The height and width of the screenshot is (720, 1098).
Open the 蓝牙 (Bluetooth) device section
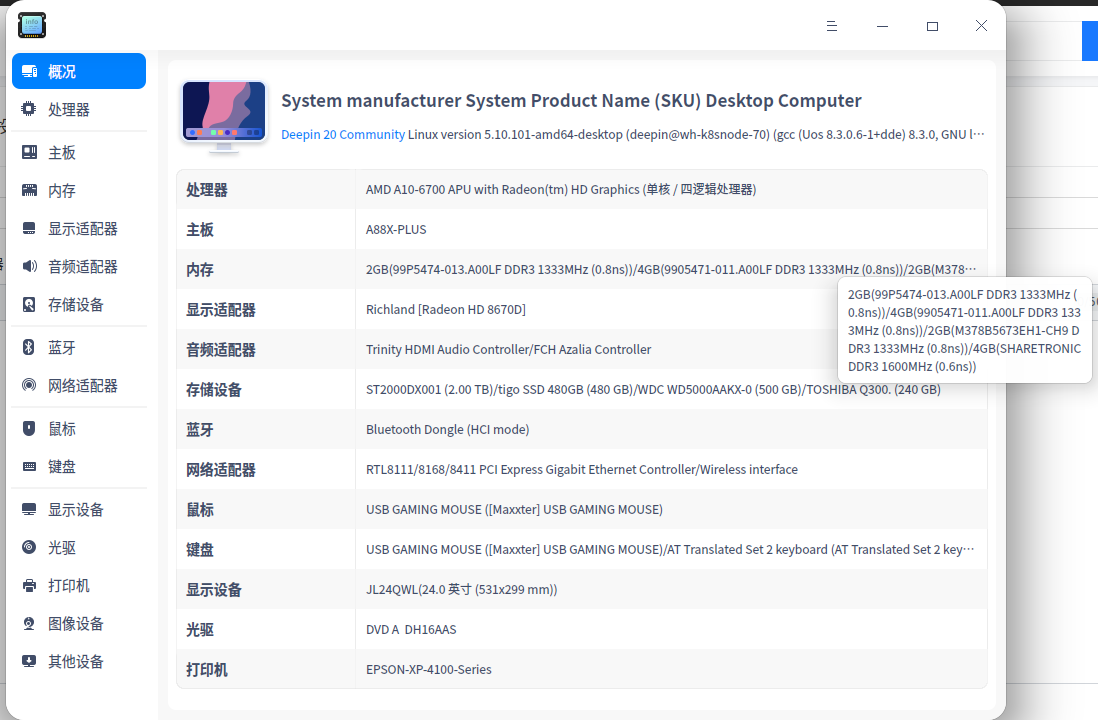pos(30,347)
